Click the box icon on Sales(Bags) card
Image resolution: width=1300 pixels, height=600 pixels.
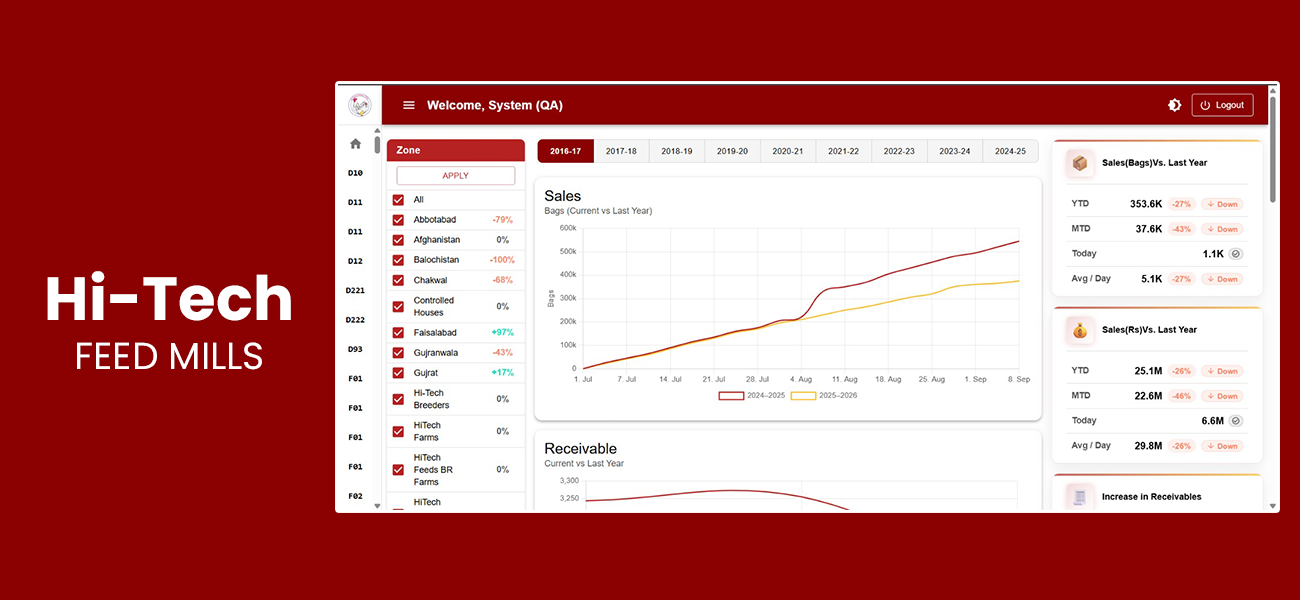(x=1079, y=163)
